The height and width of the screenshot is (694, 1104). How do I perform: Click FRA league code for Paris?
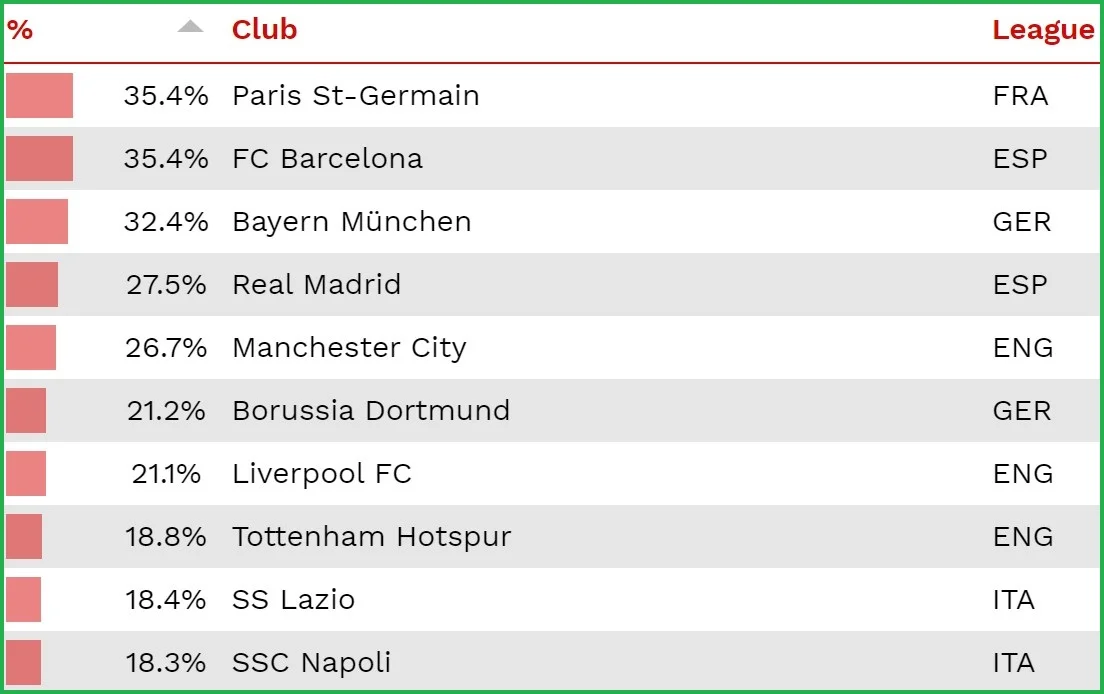tap(1020, 96)
